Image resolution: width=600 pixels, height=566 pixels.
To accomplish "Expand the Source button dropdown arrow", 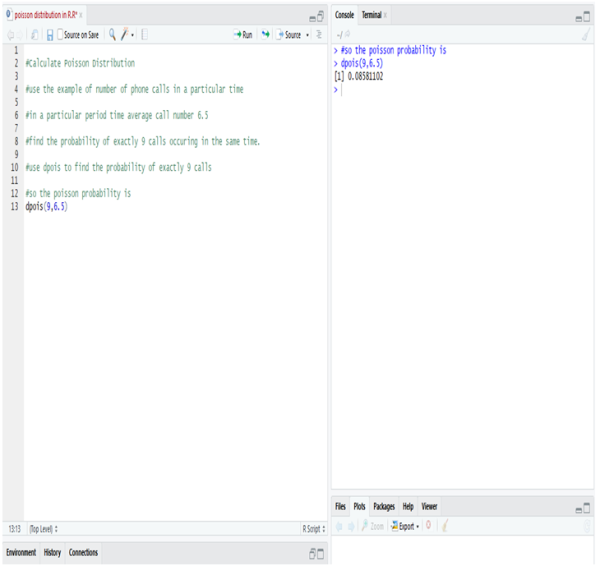I will 308,35.
